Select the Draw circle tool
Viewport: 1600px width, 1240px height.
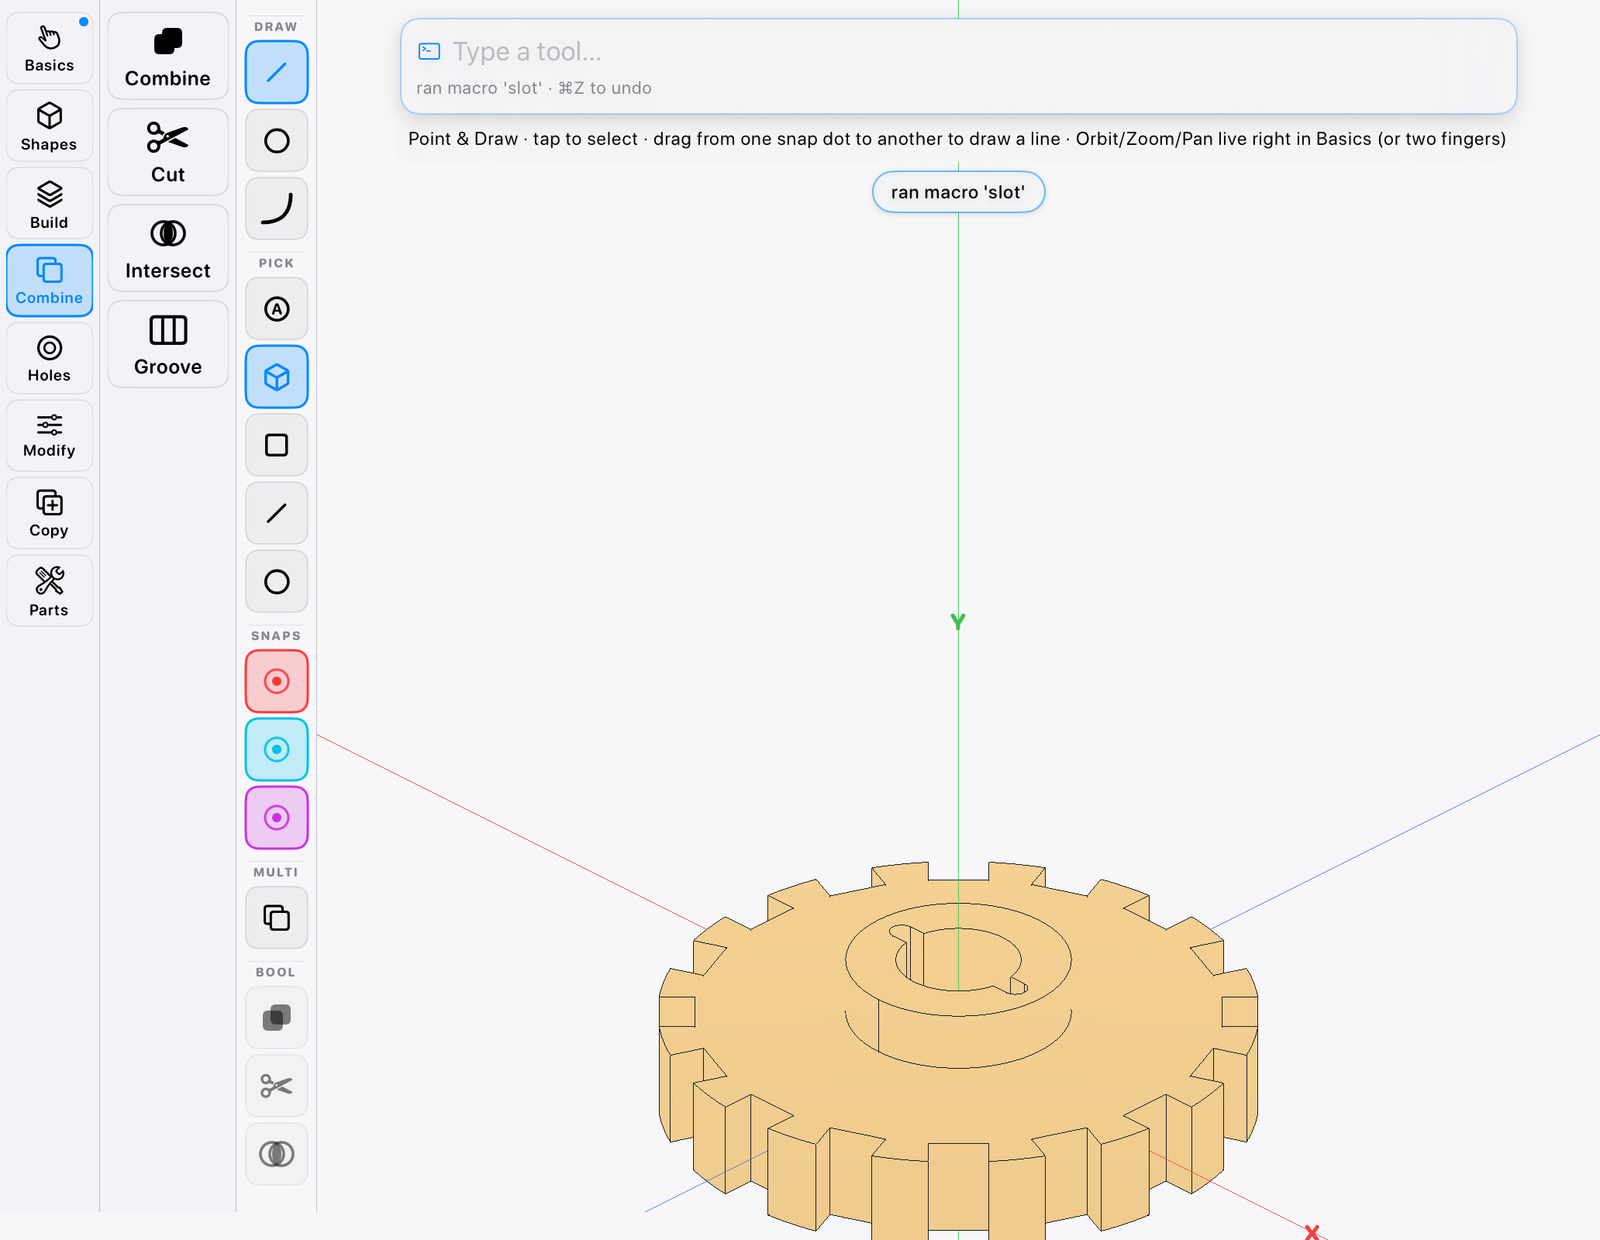coord(277,140)
